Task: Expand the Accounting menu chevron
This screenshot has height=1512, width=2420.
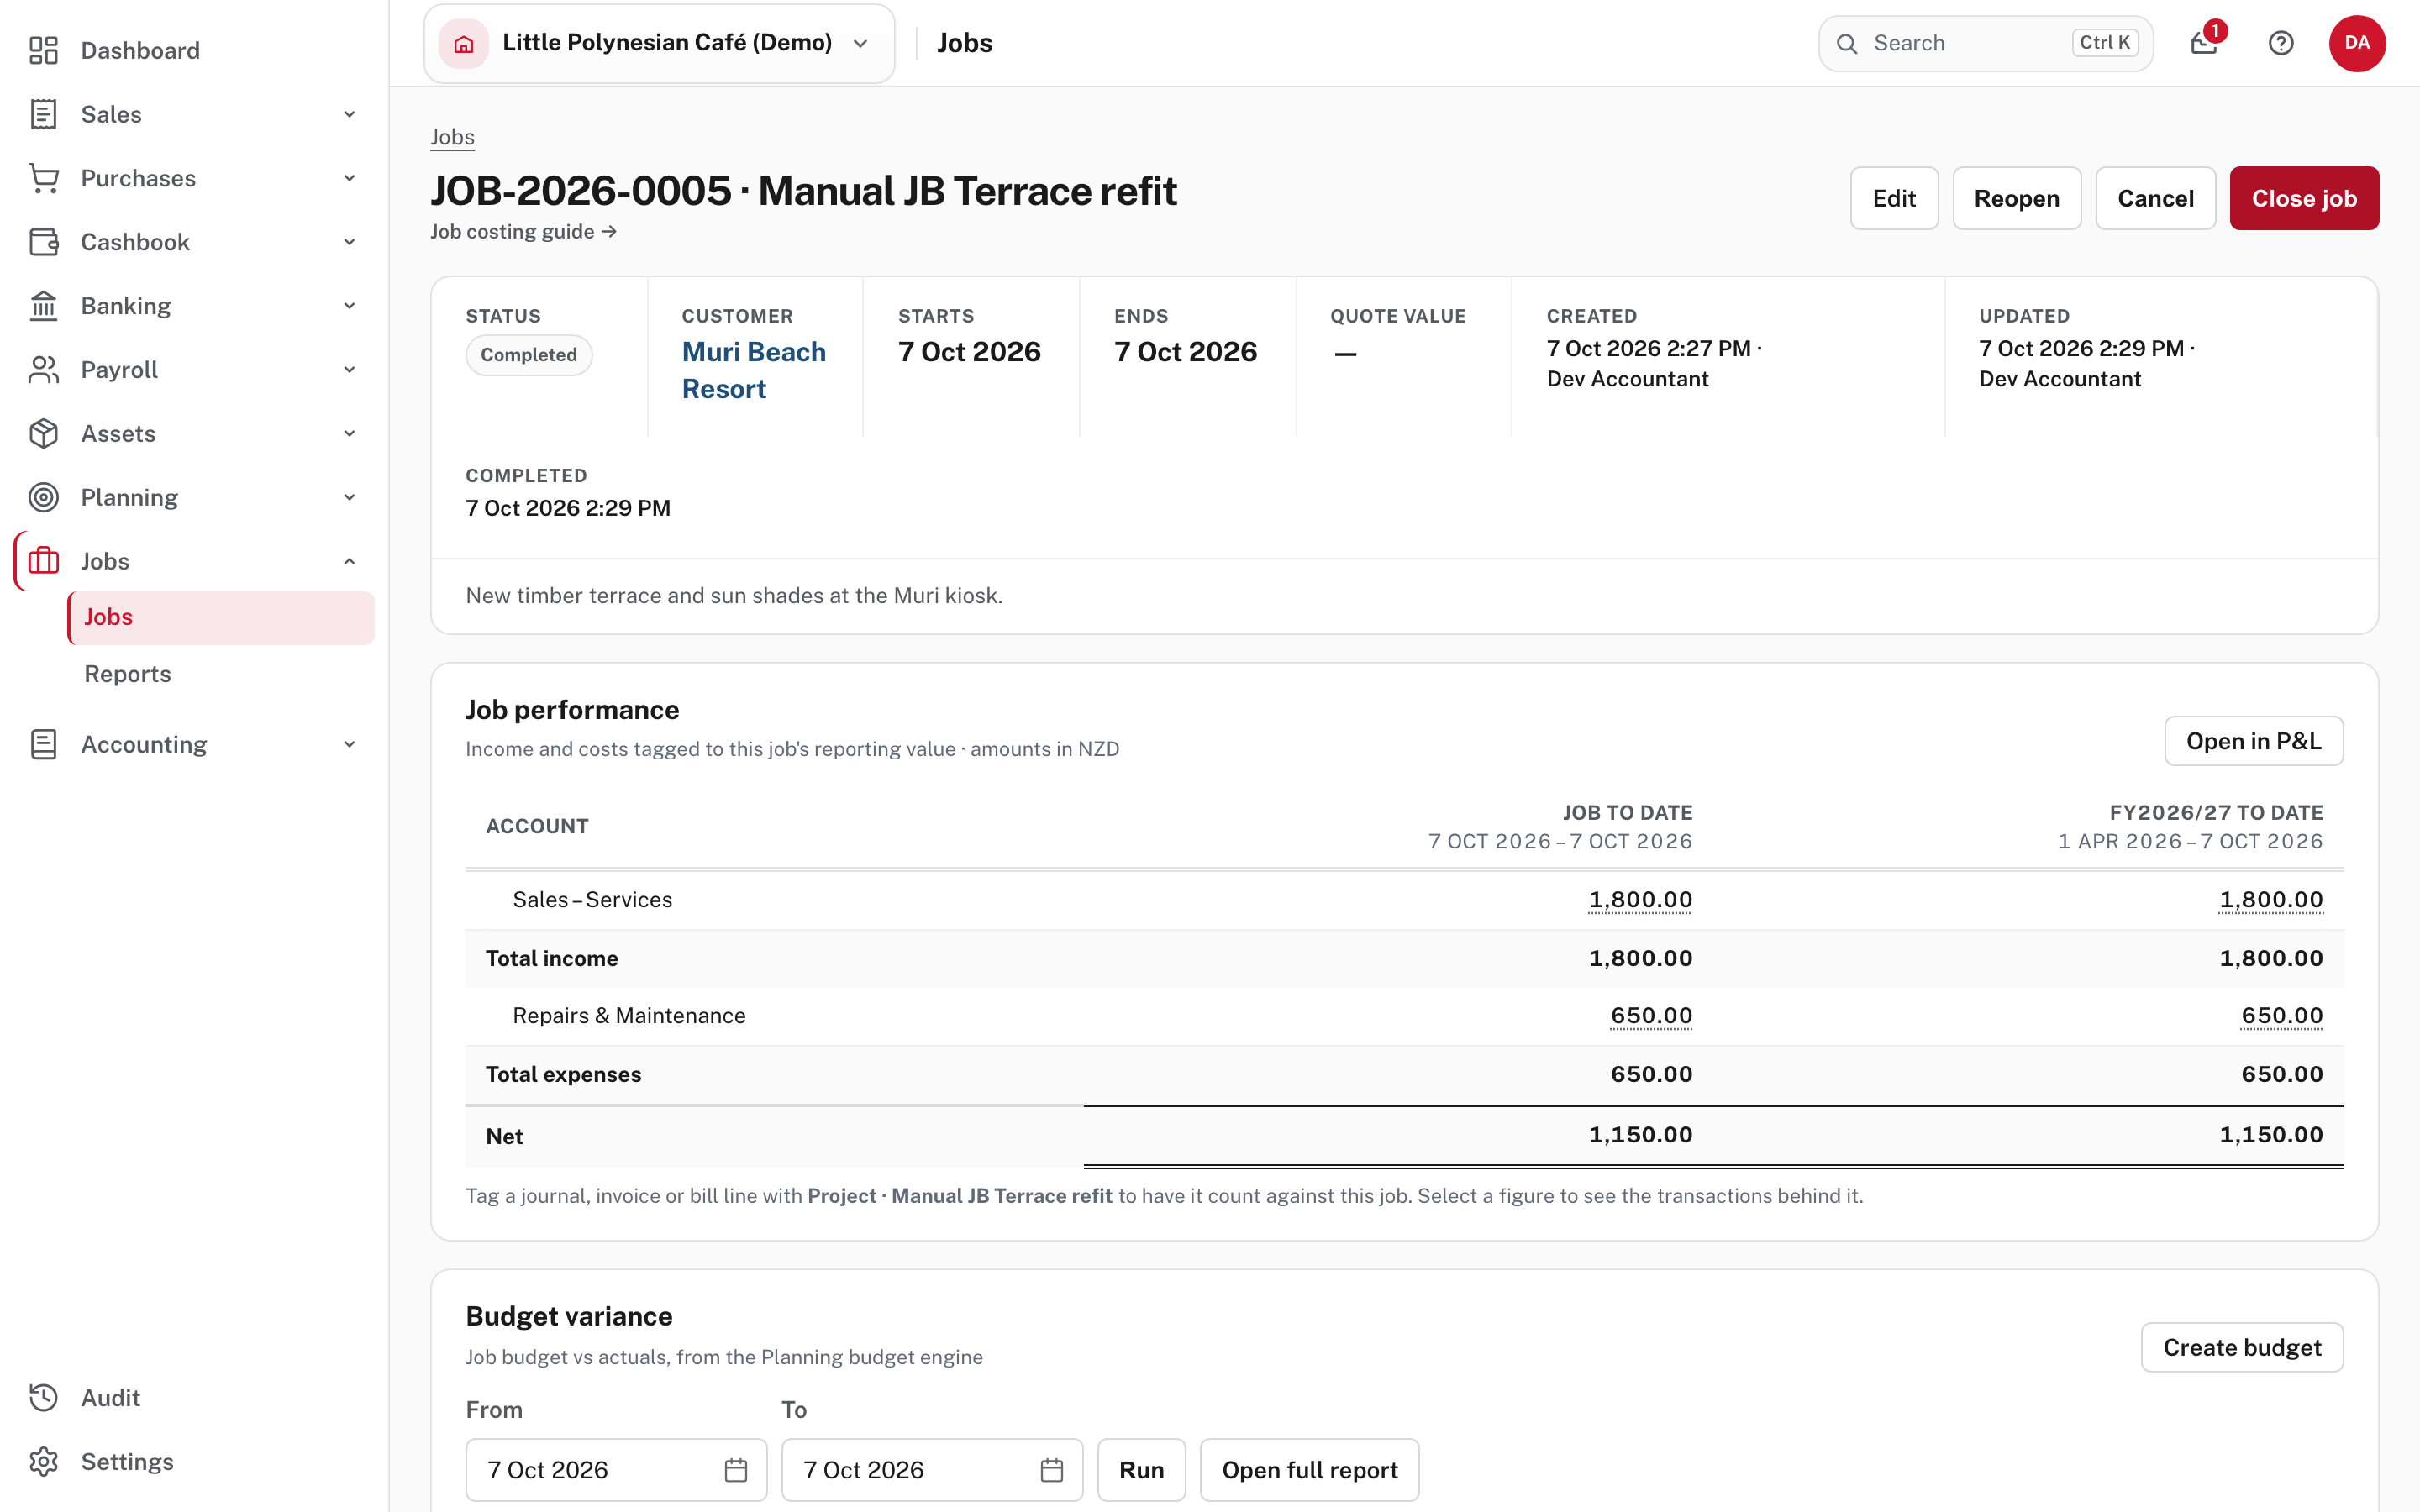Action: (x=349, y=744)
